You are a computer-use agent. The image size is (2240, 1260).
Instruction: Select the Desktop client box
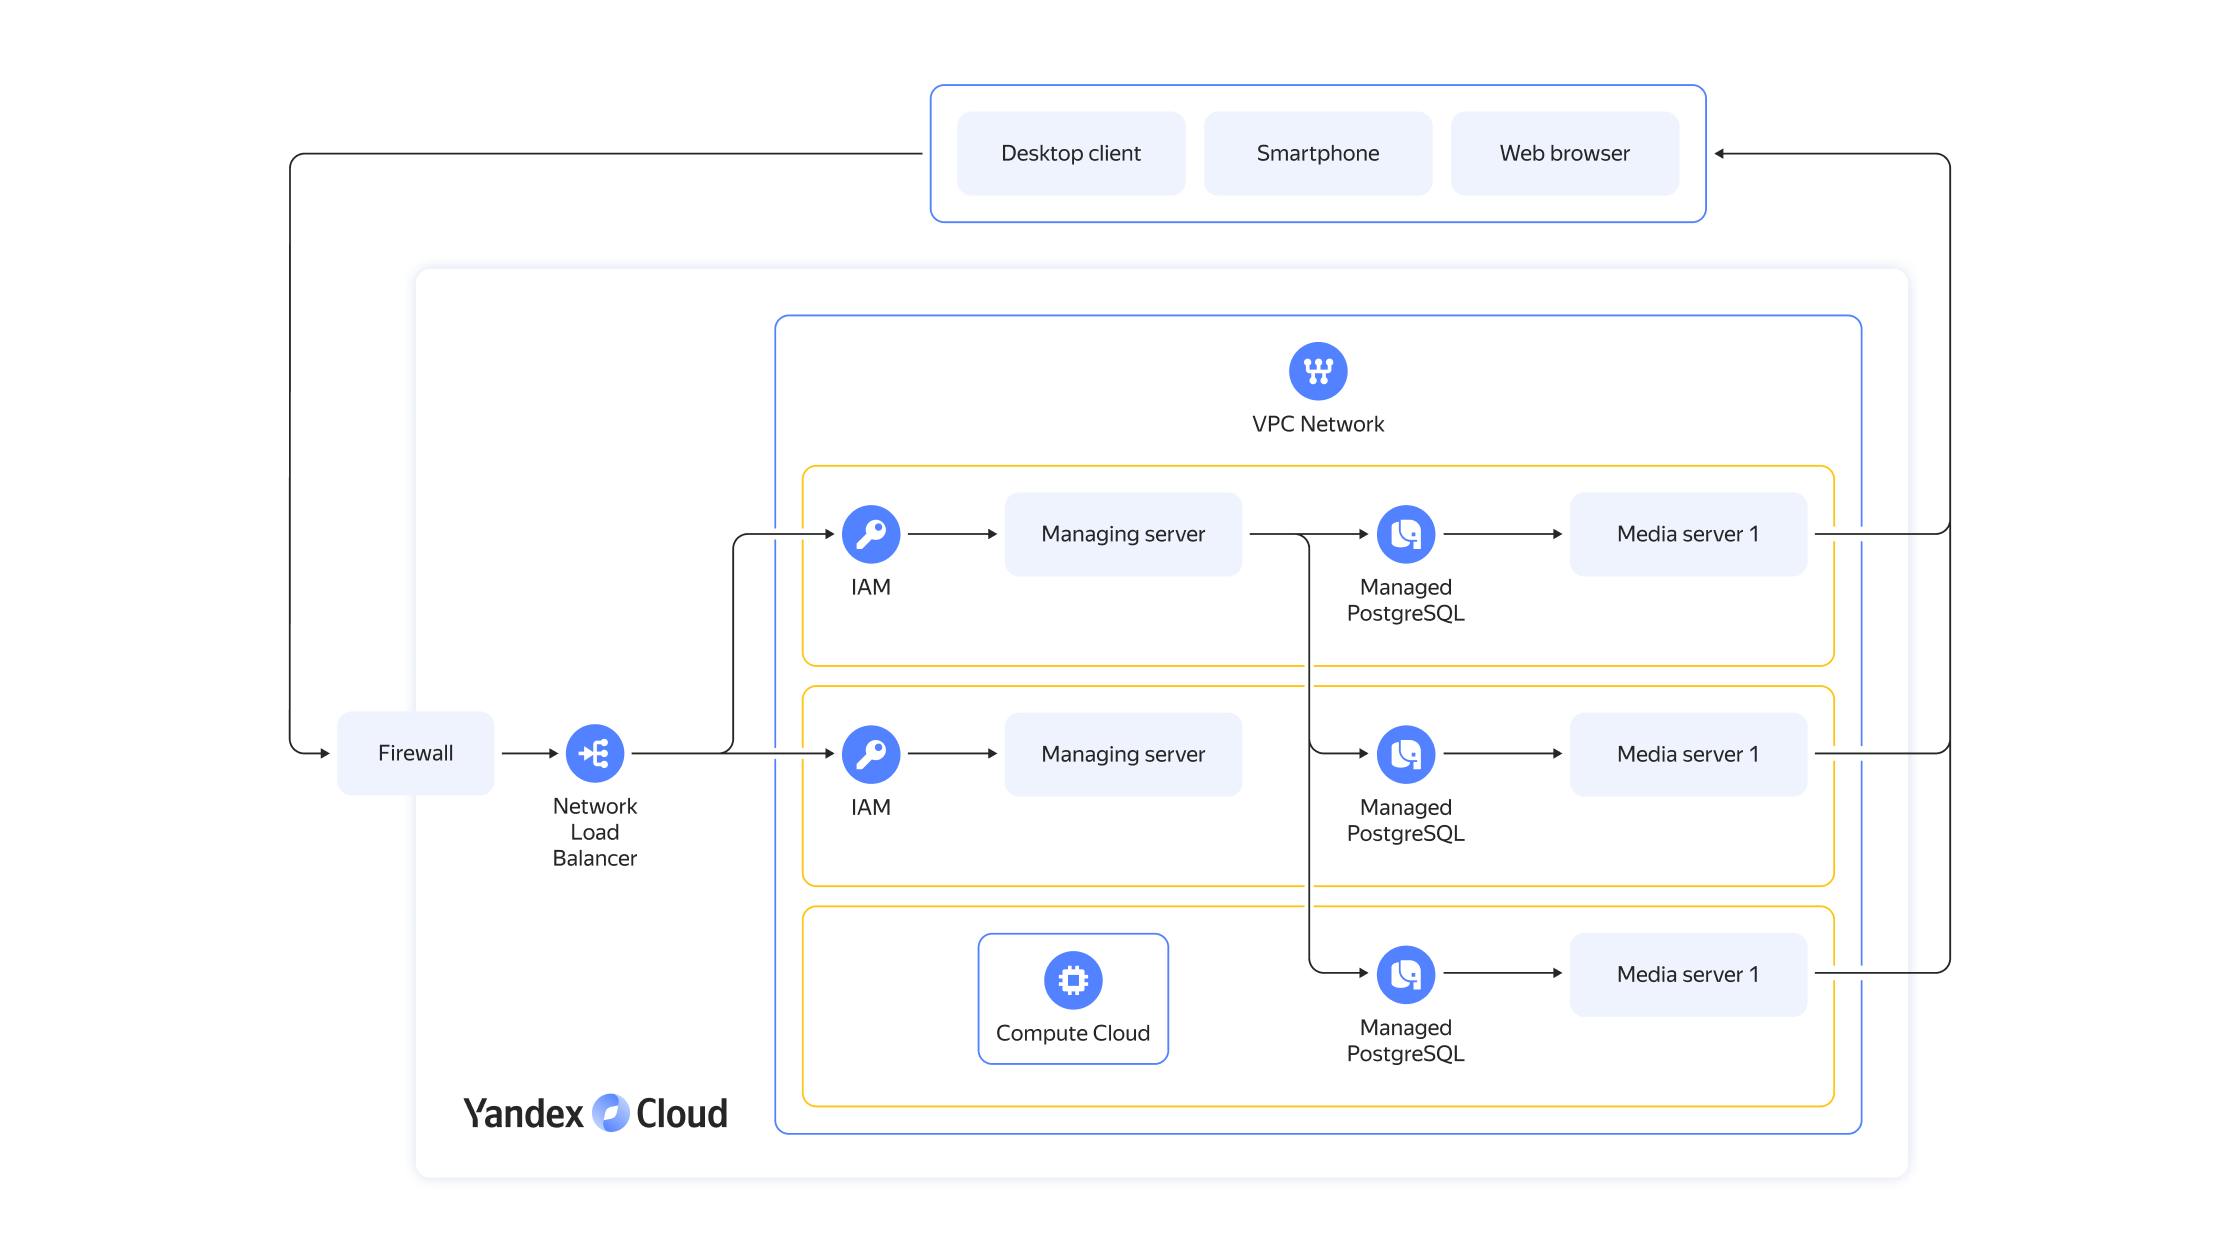(1071, 153)
